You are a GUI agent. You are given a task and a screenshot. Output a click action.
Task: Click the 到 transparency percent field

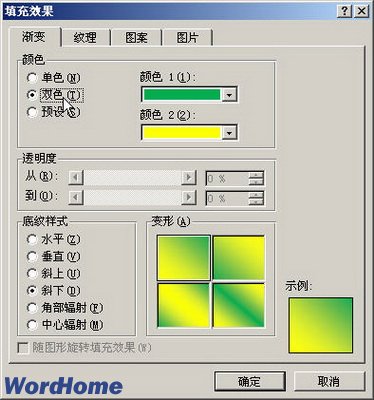[227, 198]
